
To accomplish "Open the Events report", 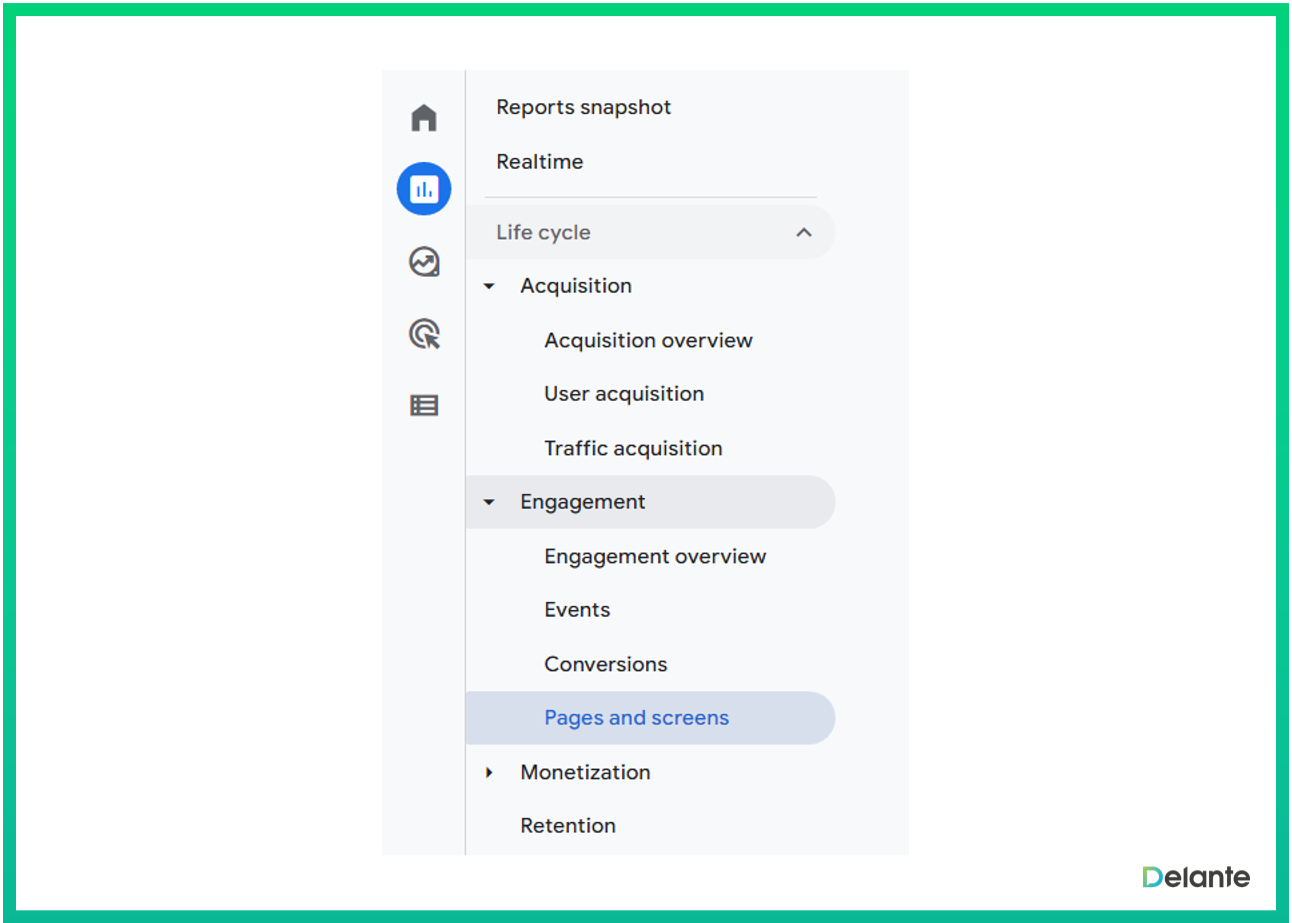I will (x=577, y=610).
